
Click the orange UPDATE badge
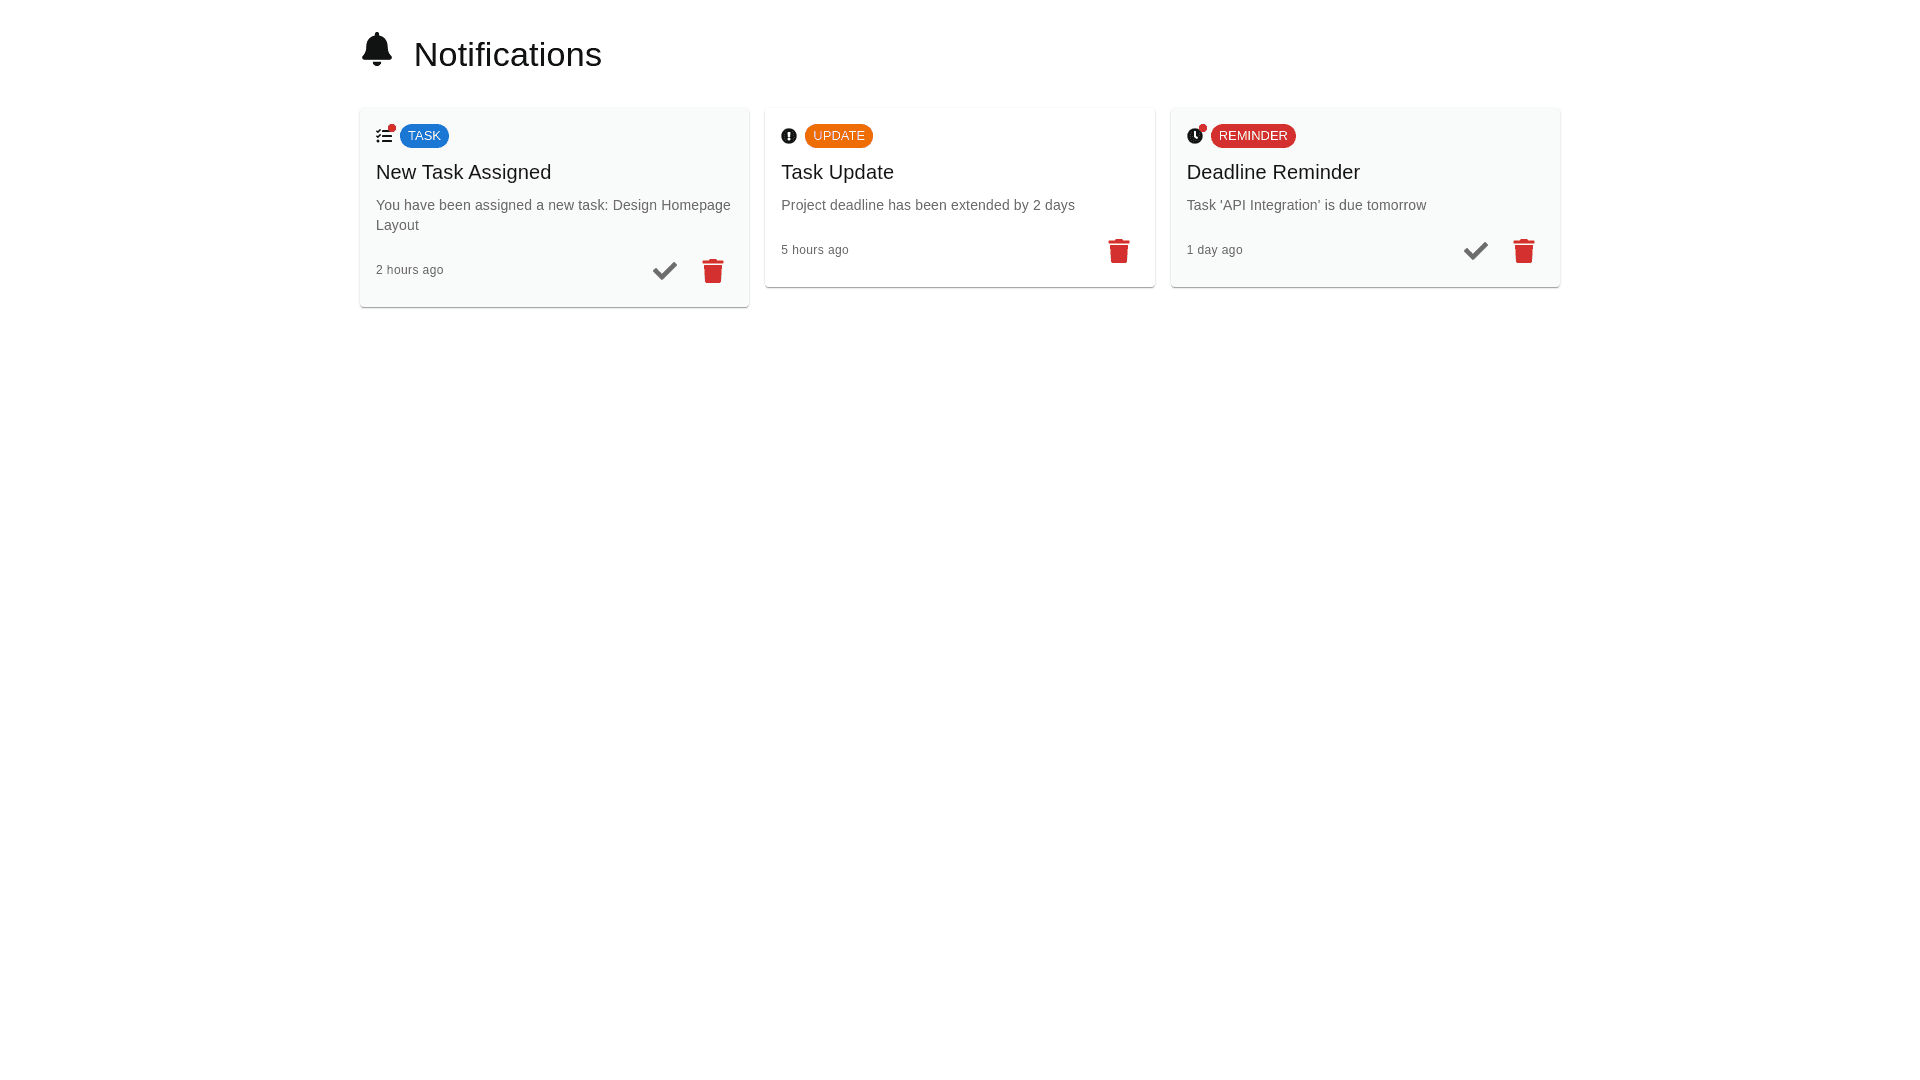pos(838,136)
